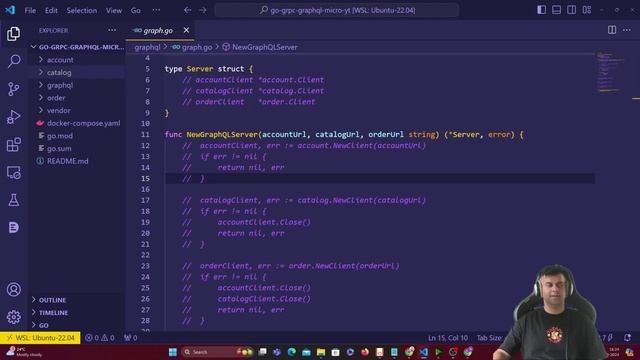Open the weather widget on taskbar
The height and width of the screenshot is (360, 640).
tap(24, 352)
